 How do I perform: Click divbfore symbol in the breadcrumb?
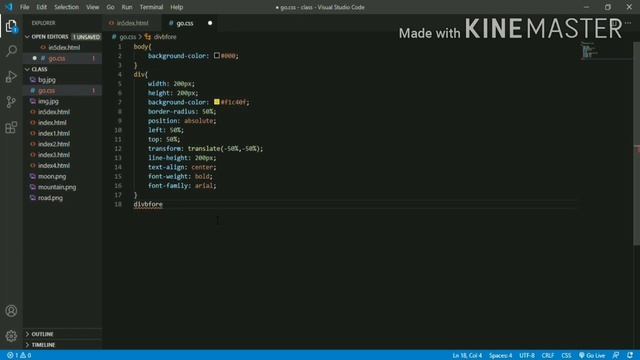tap(165, 37)
